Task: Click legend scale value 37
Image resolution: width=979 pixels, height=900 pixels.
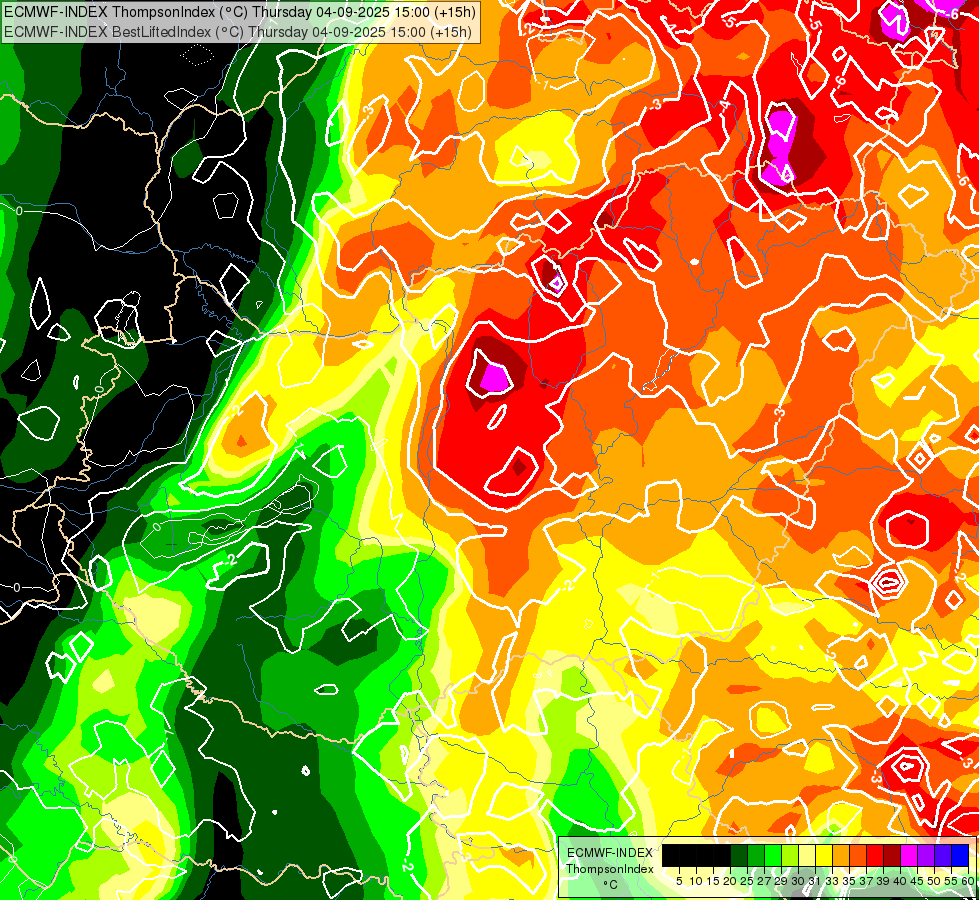Action: pos(866,881)
